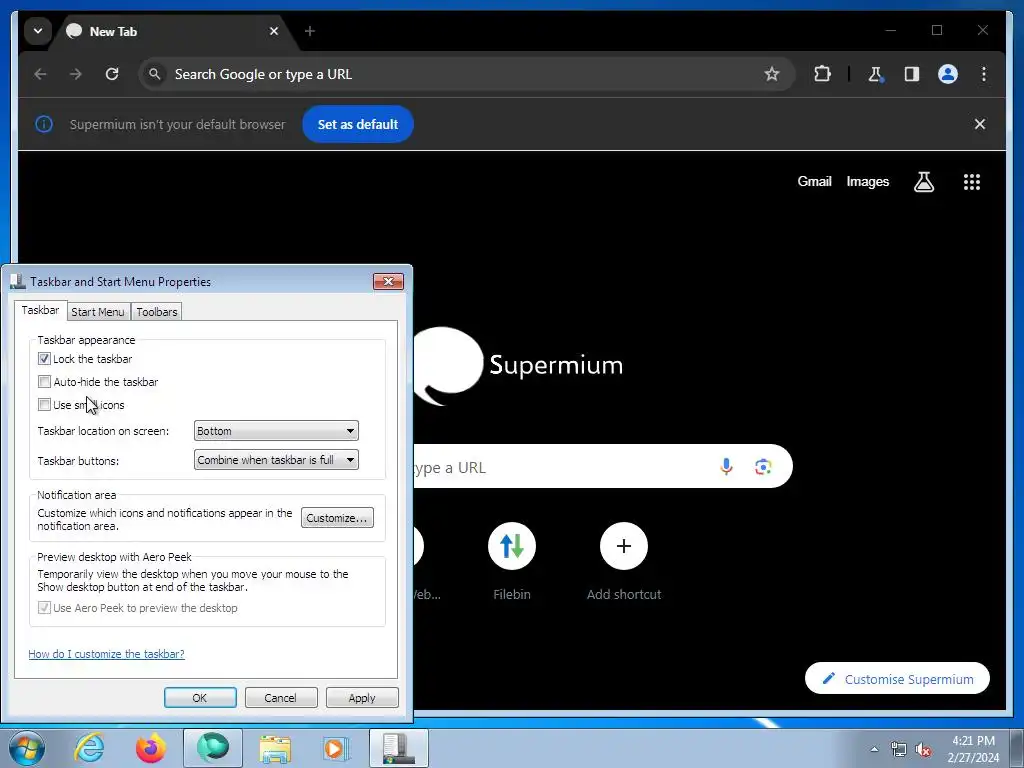Select Taskbar Properties taskbar button
The height and width of the screenshot is (768, 1024).
(x=399, y=748)
